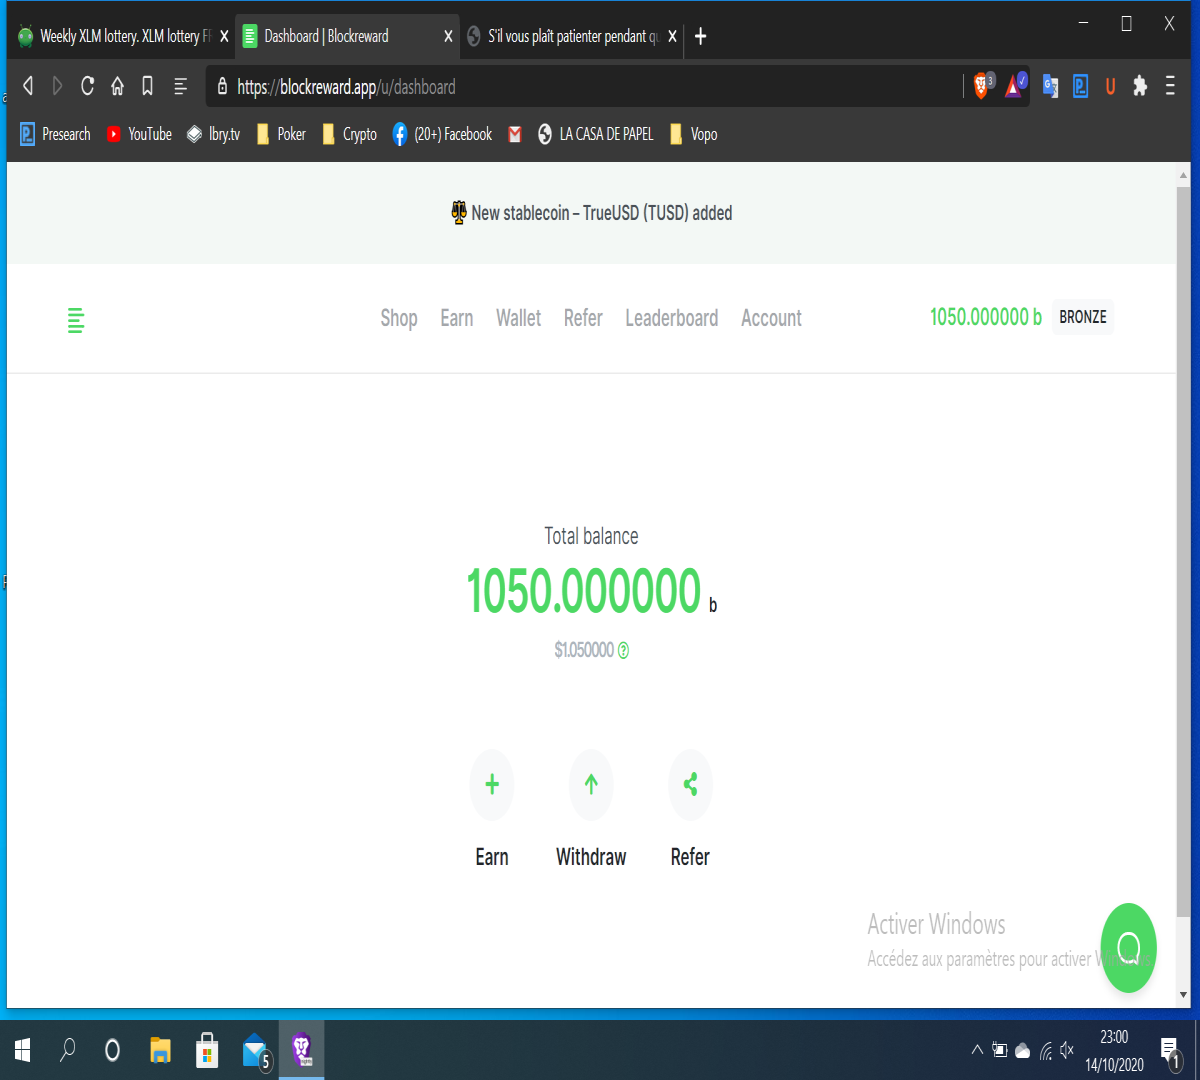1200x1080 pixels.
Task: Click the Earn plus circle icon
Action: point(492,785)
